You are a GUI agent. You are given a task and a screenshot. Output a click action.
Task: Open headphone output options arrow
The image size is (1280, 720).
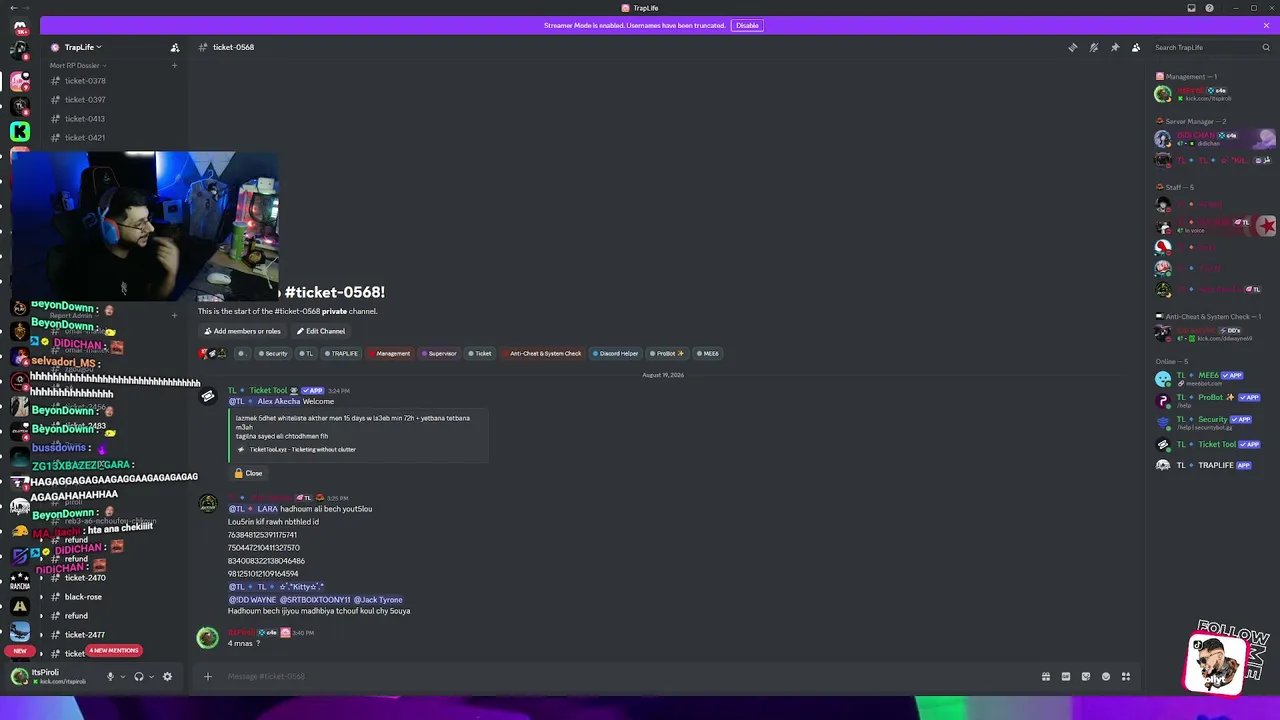(x=151, y=677)
